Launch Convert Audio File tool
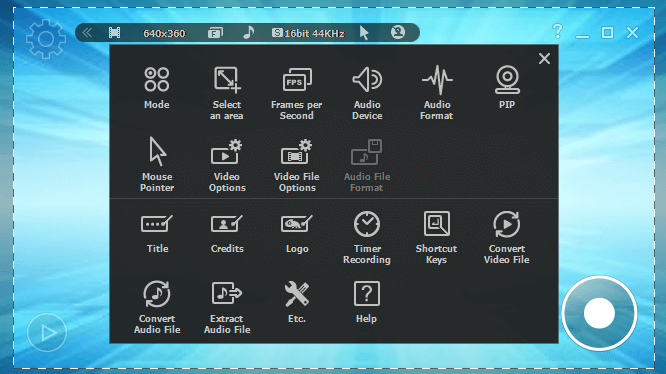This screenshot has height=374, width=666. pos(157,307)
